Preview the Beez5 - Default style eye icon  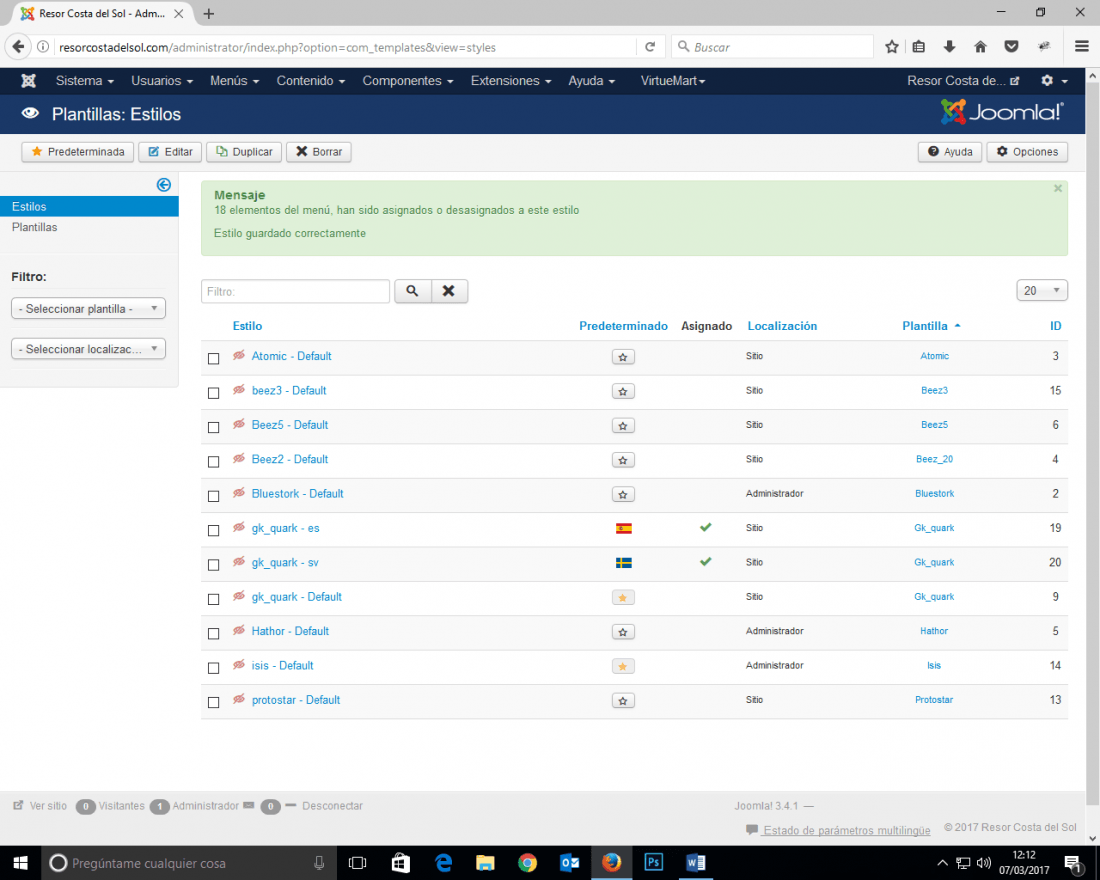239,424
